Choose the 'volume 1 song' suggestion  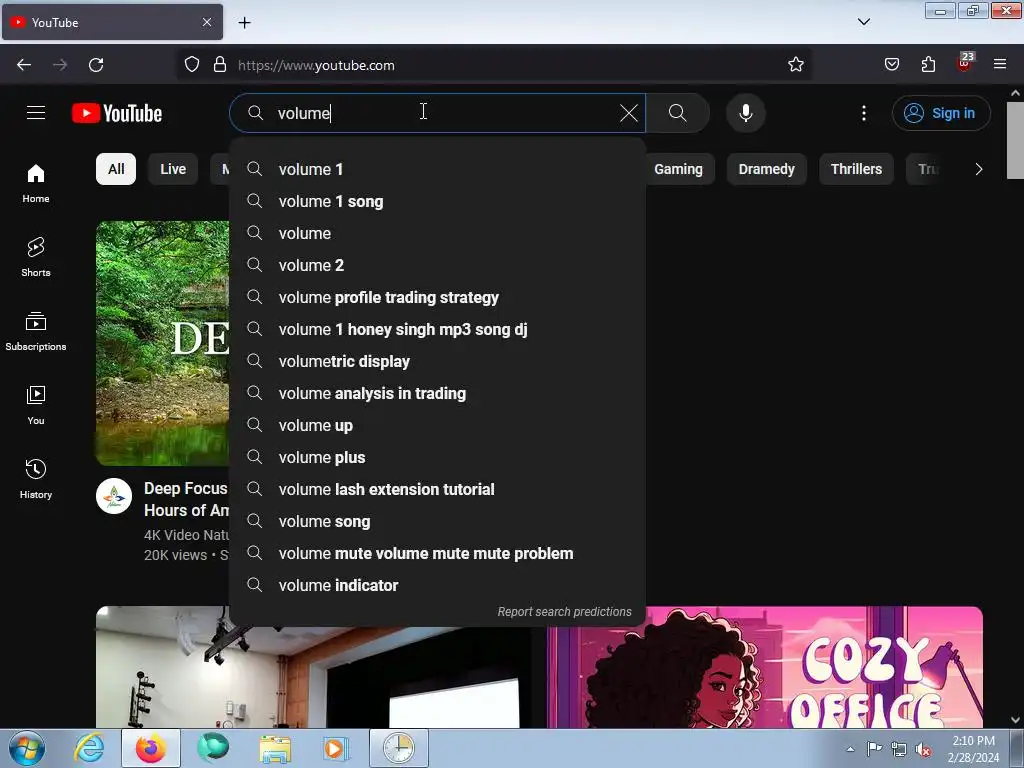coord(438,201)
